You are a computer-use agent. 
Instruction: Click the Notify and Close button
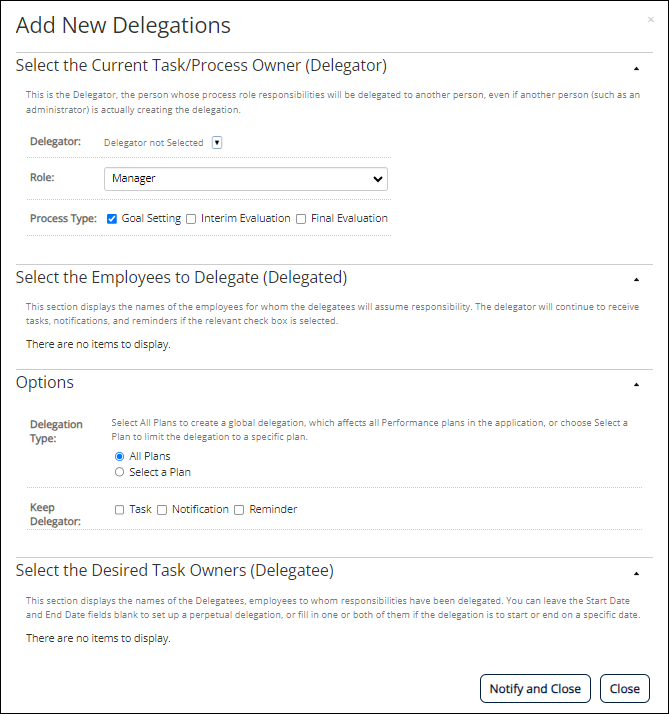click(535, 688)
